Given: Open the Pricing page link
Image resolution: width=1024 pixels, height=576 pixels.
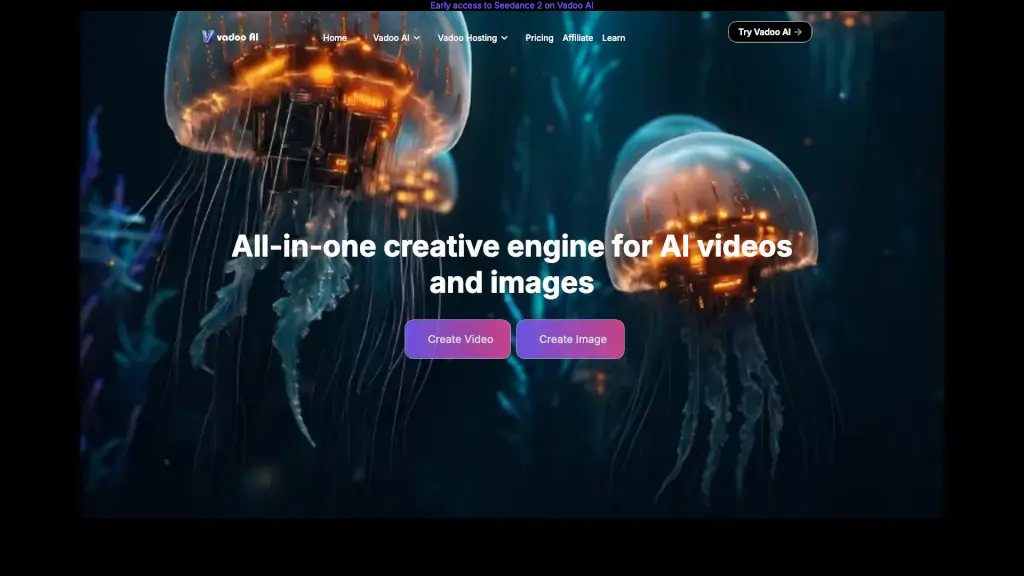Looking at the screenshot, I should [x=539, y=38].
